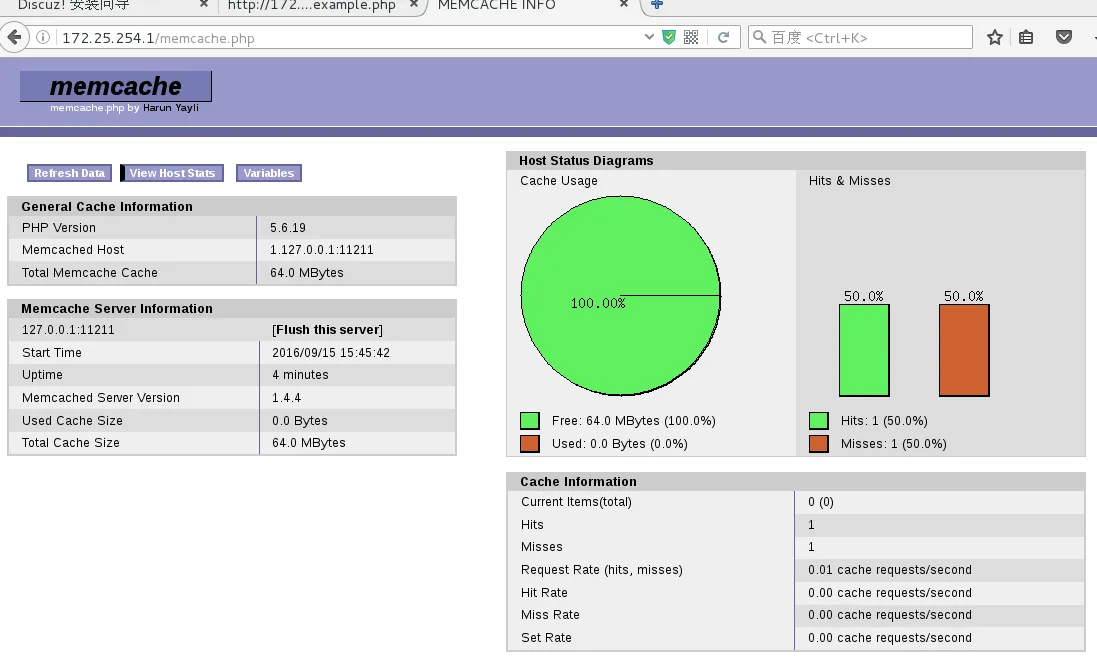Open the Harun Yayli author link
The width and height of the screenshot is (1097, 658).
tap(171, 108)
